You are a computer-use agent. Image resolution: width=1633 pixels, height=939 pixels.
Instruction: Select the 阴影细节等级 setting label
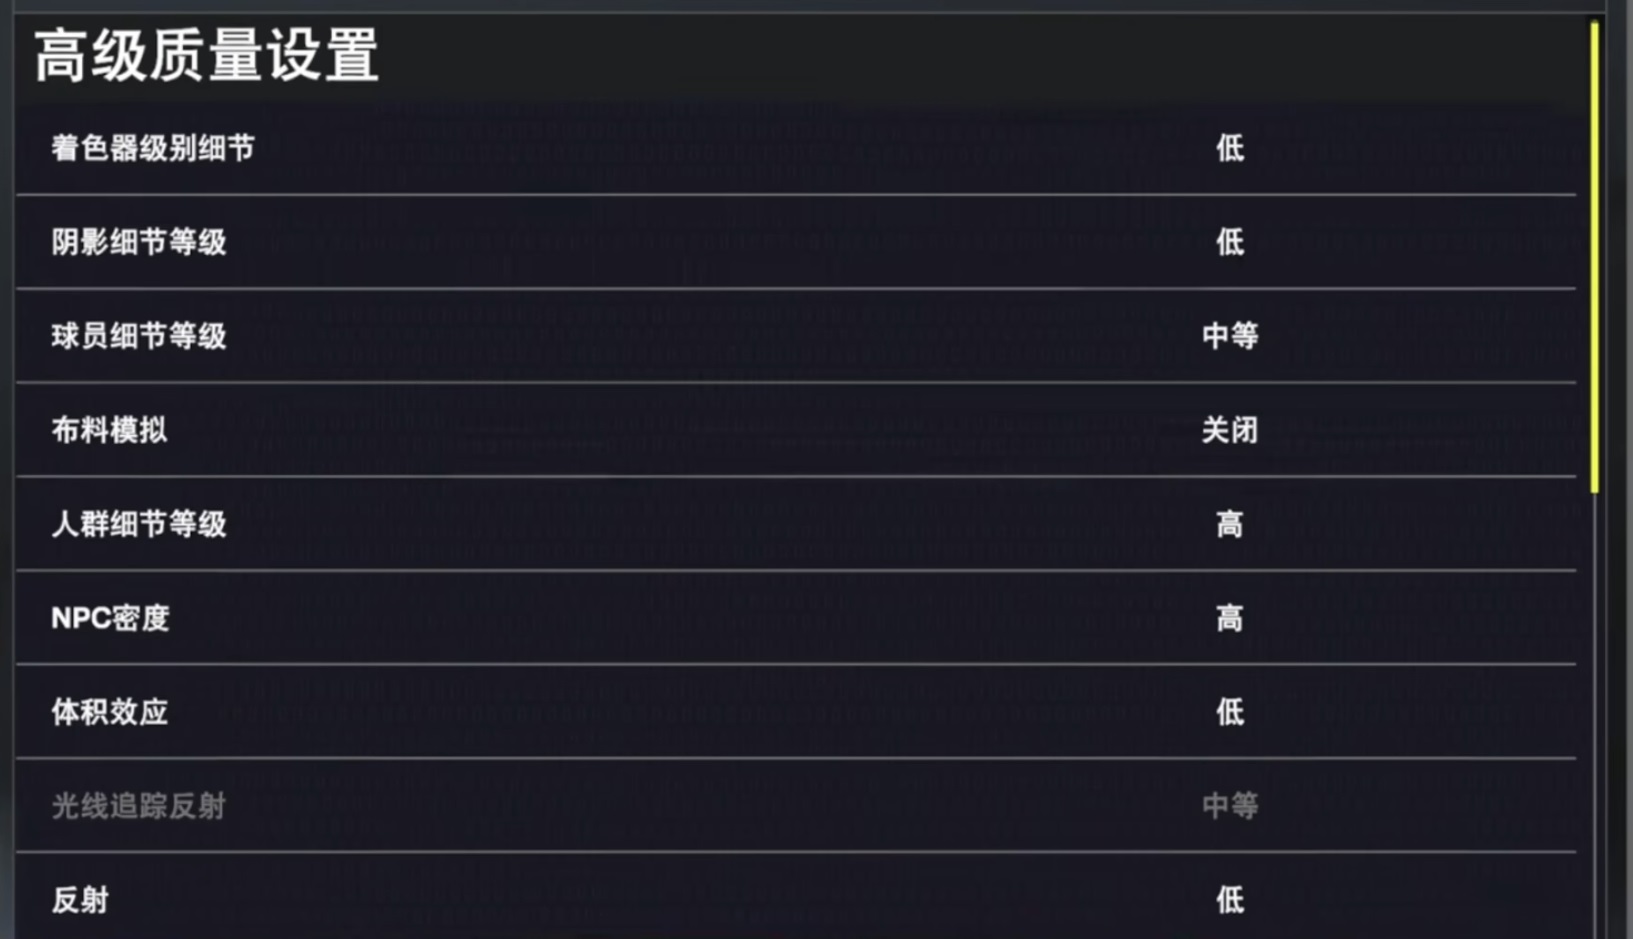pyautogui.click(x=139, y=242)
